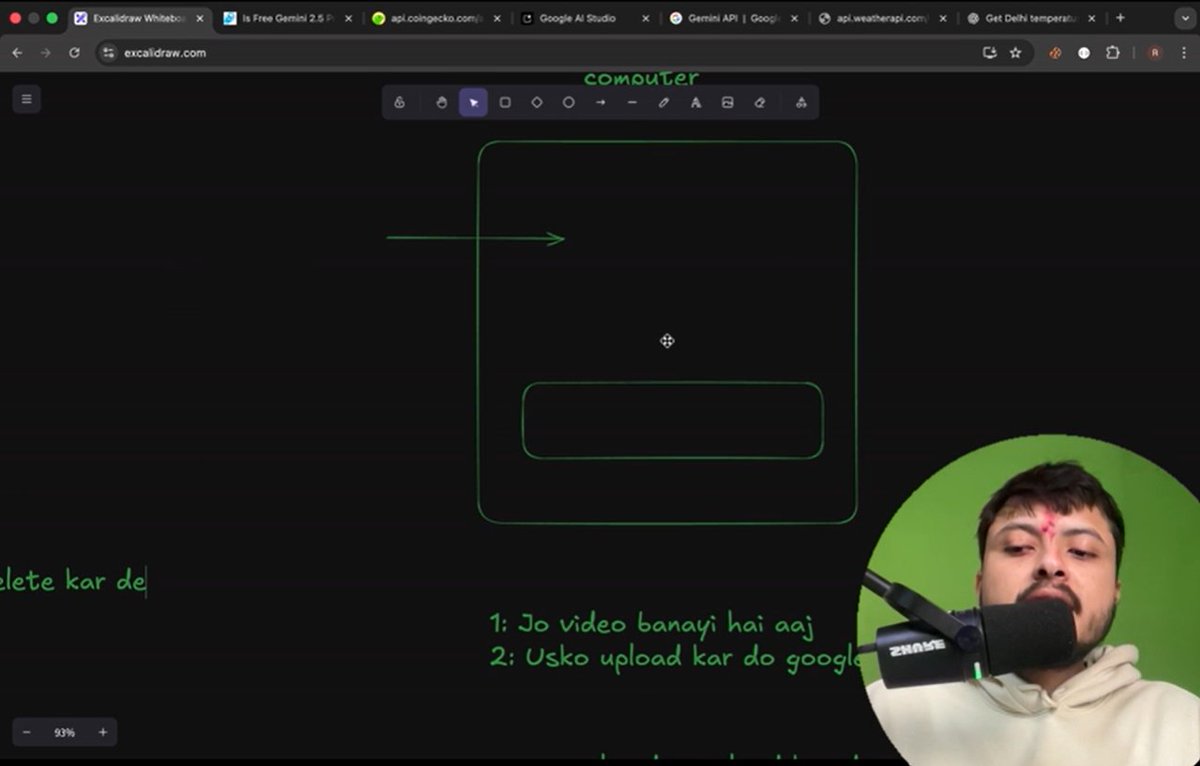Select the Eraser tool

point(760,102)
